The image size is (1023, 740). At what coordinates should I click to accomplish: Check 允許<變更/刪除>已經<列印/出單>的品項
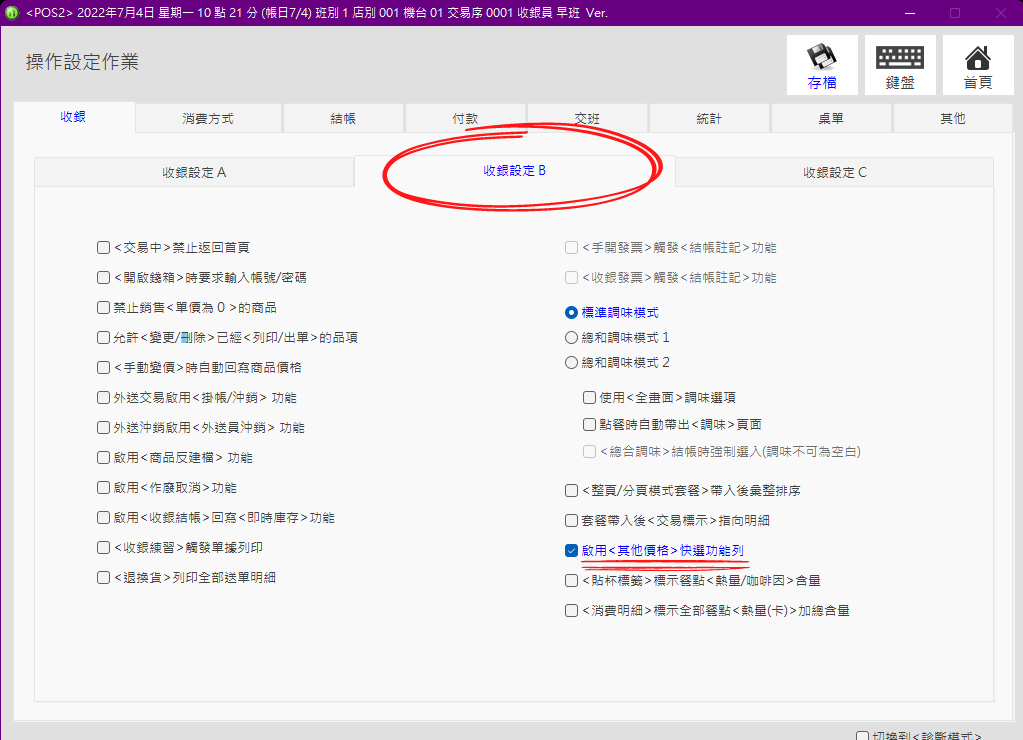point(103,337)
